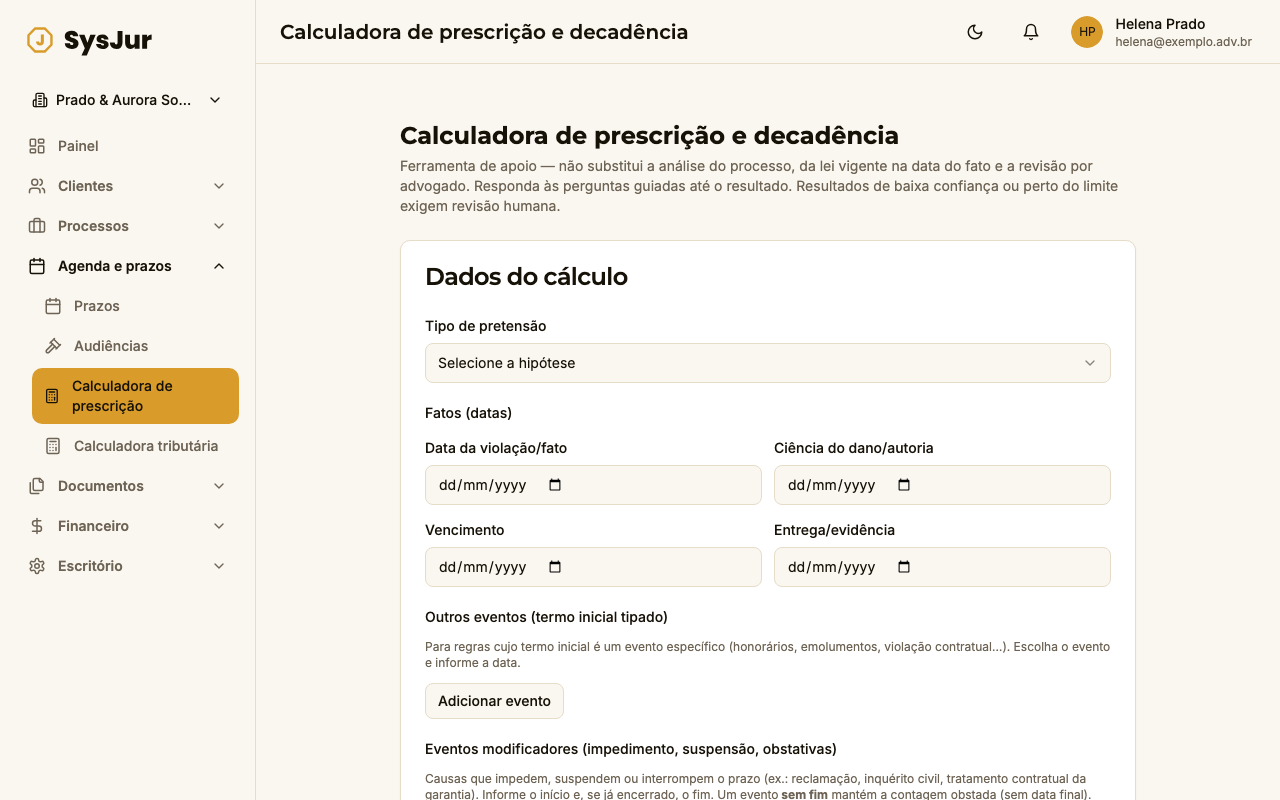Expand the Financeiro menu chevron
Screen dimensions: 1280x800
pos(219,526)
